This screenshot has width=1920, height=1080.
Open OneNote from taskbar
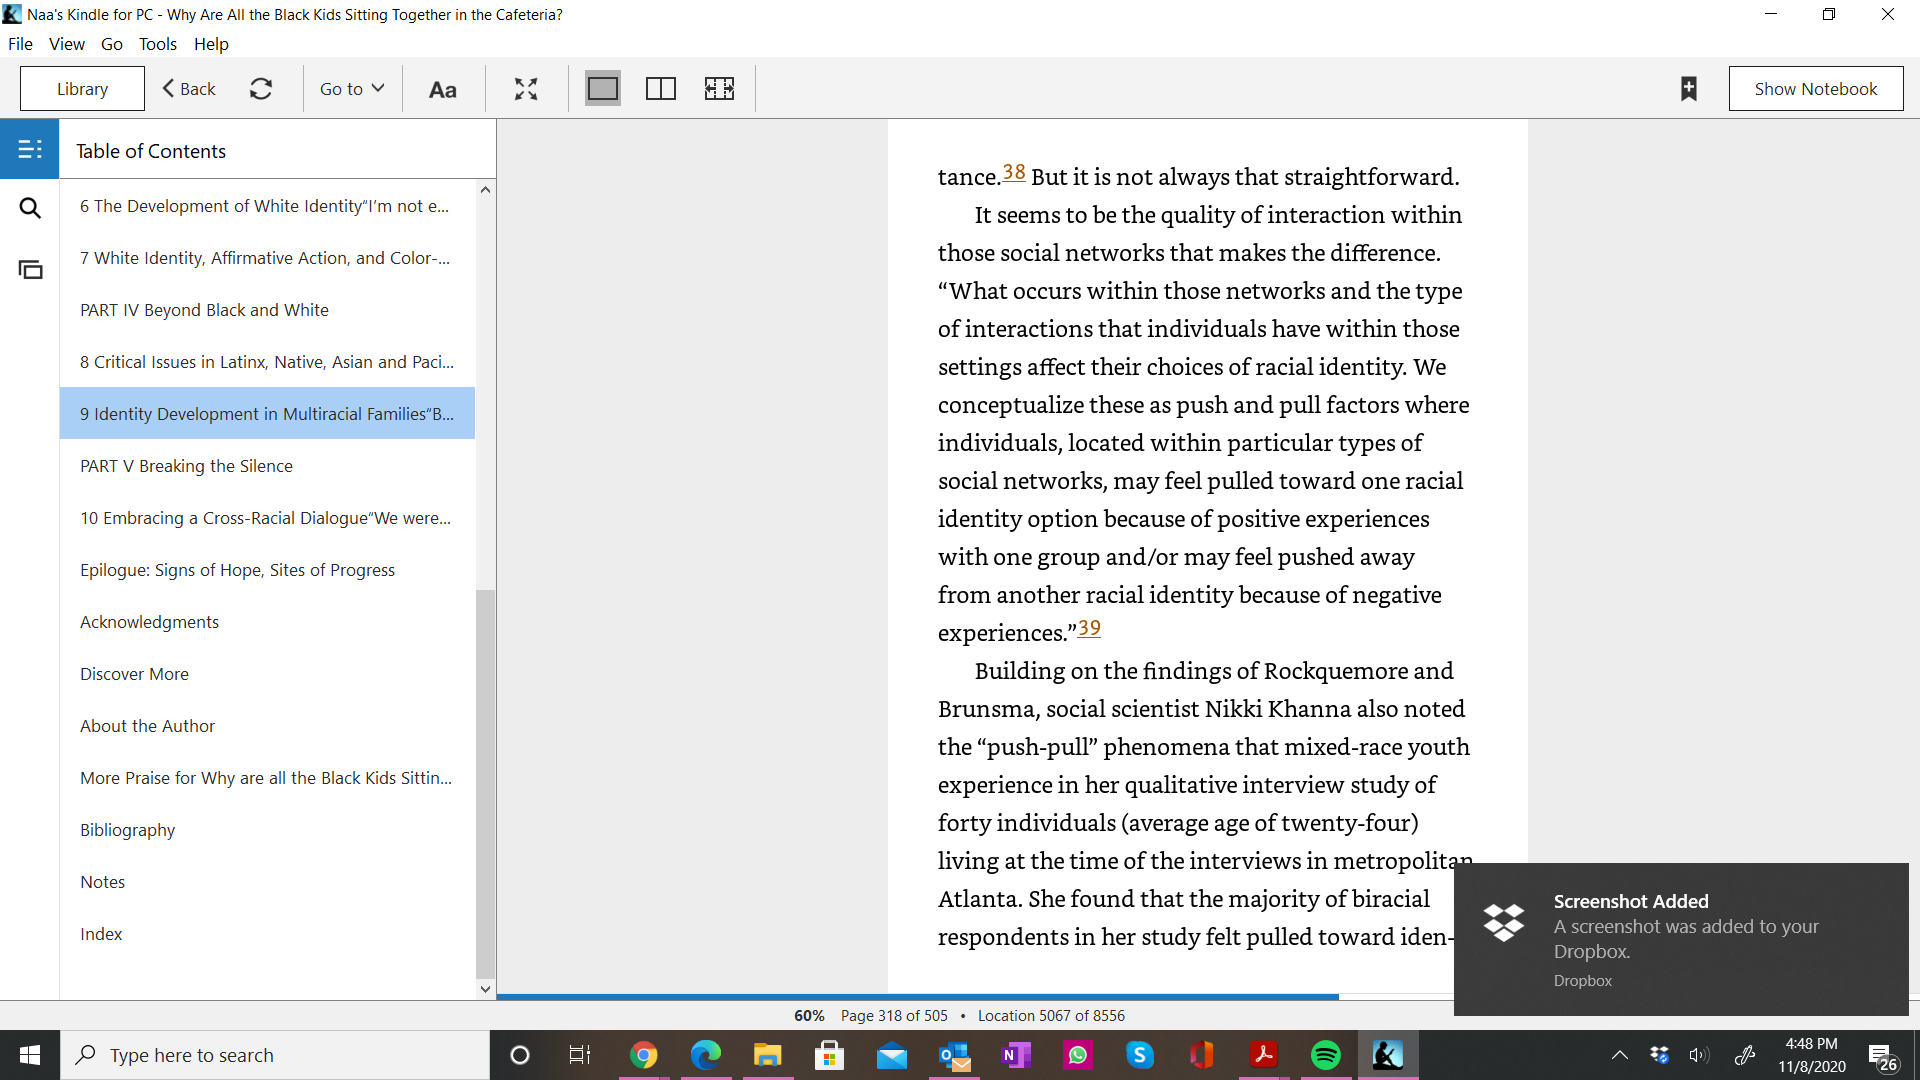[x=1016, y=1055]
